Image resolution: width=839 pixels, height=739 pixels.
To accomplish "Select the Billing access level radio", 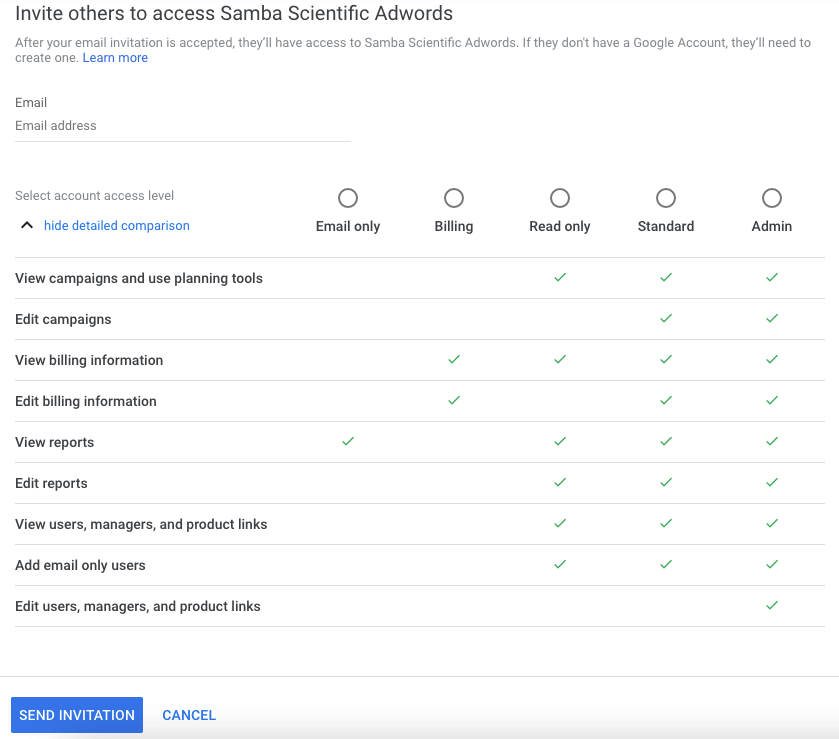I will 454,198.
